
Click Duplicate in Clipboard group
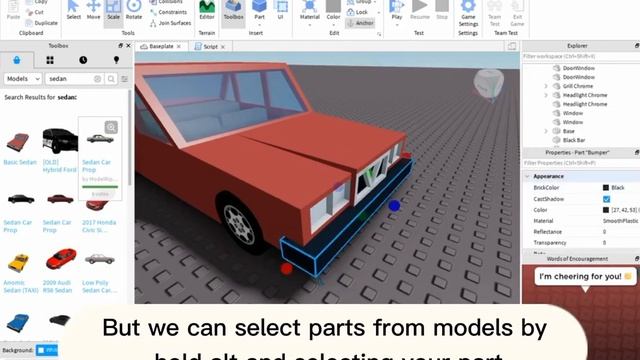coord(42,23)
